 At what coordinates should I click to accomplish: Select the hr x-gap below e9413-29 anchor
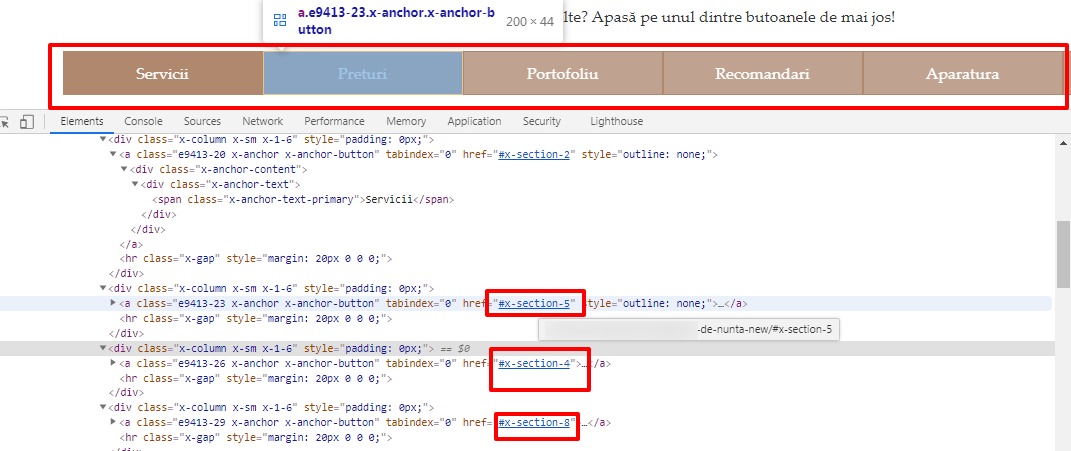click(256, 437)
